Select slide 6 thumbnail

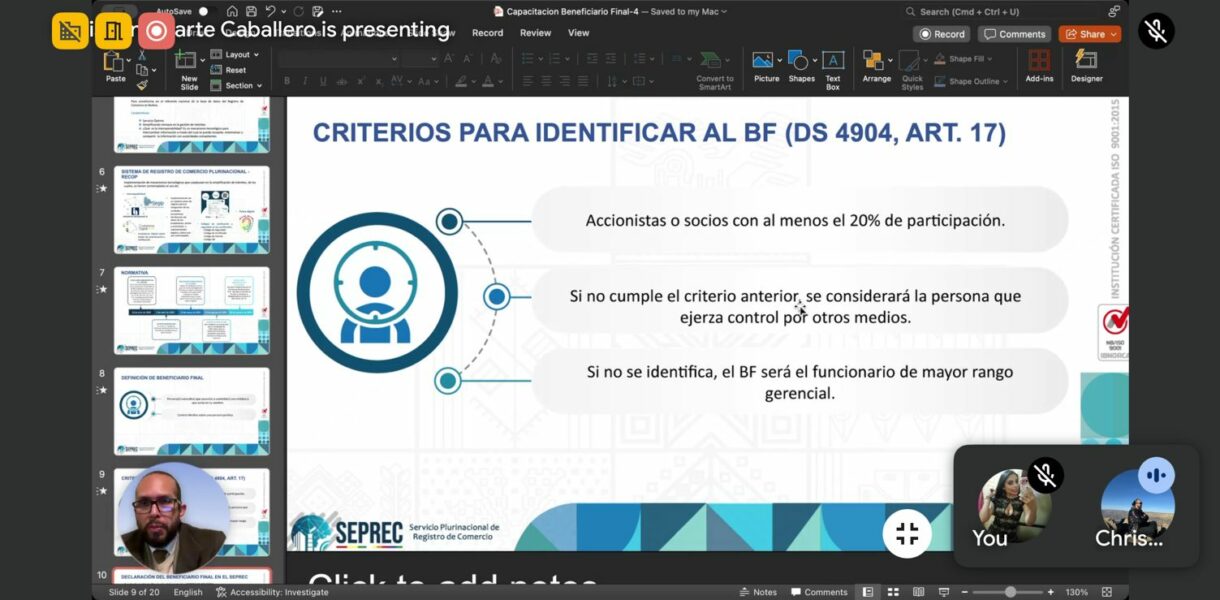pos(191,209)
